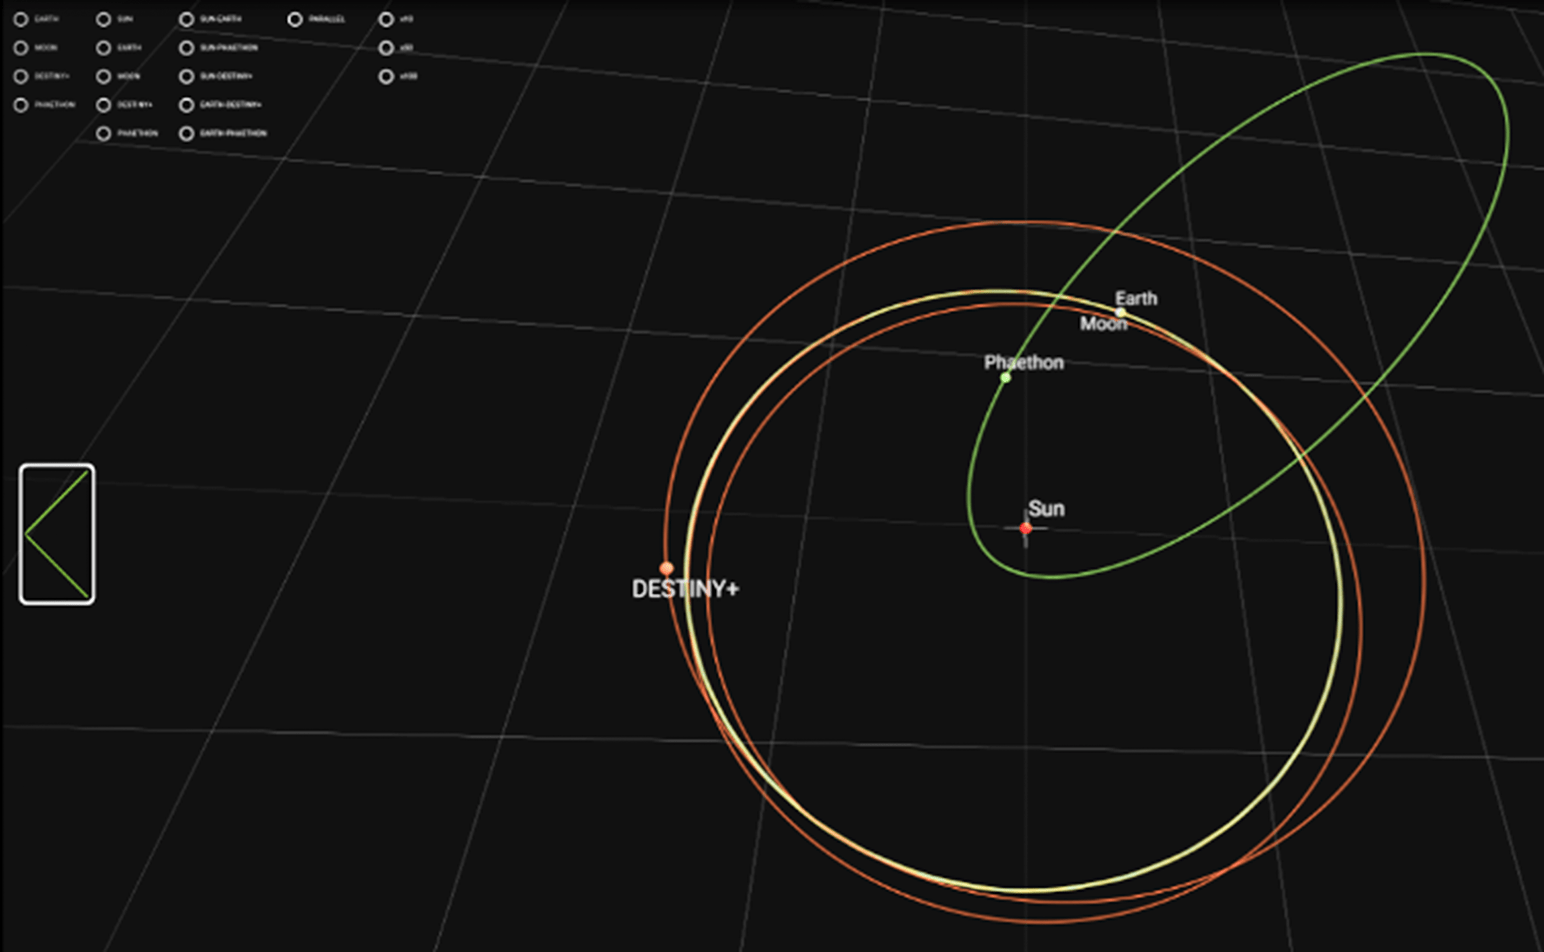
Task: Set scale to x100
Action: [386, 76]
